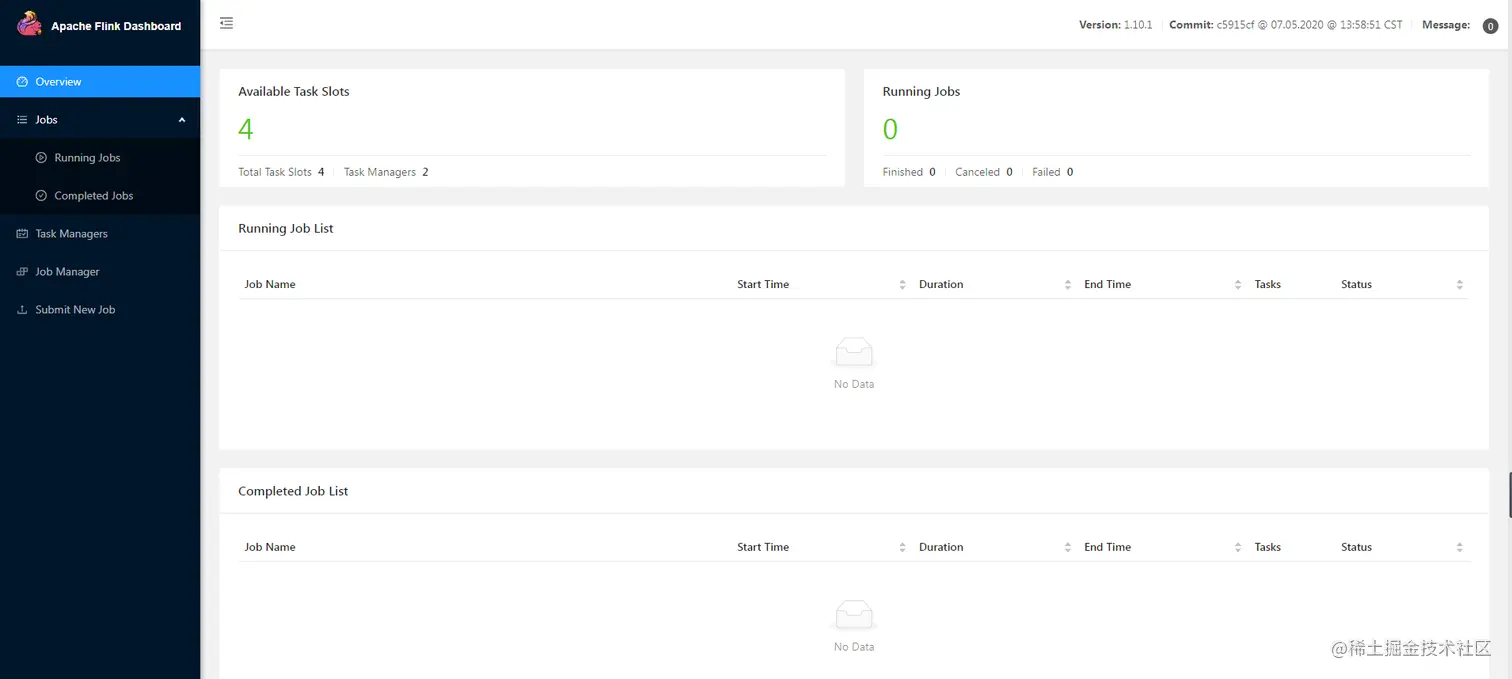Open Submit New Job page
Screen dimensions: 1512x679
75,310
